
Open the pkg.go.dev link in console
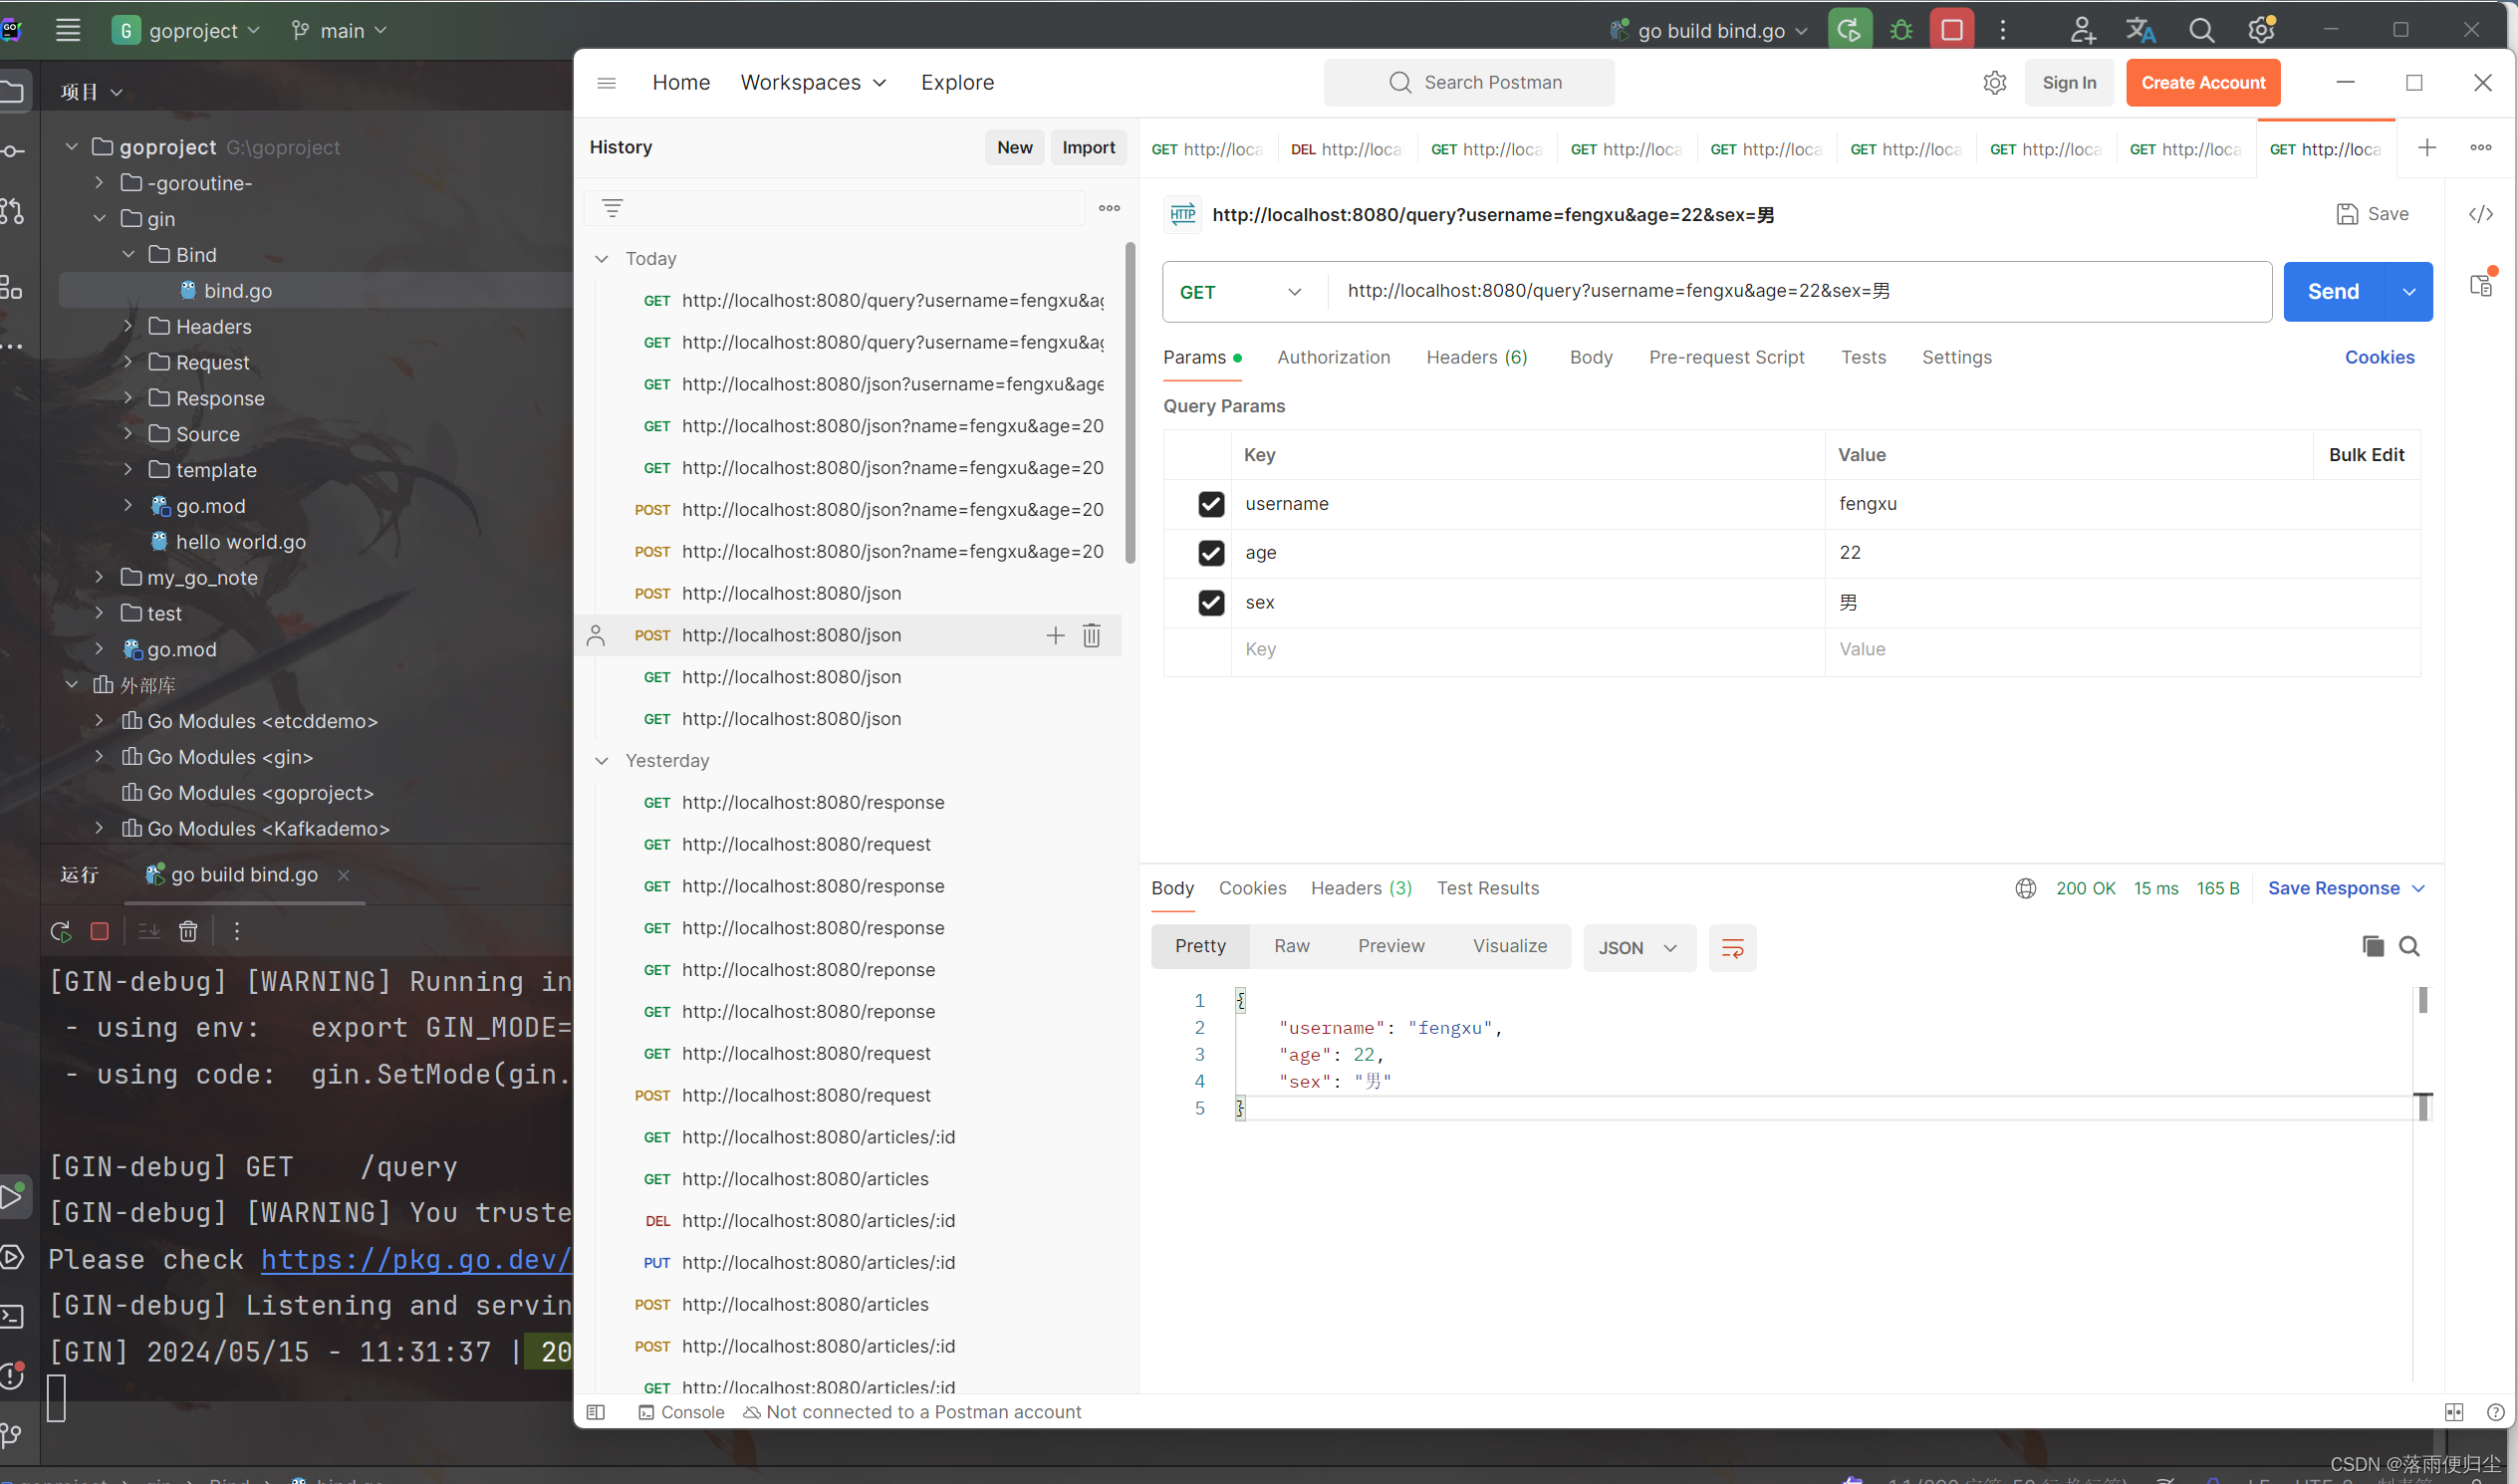[x=416, y=1259]
